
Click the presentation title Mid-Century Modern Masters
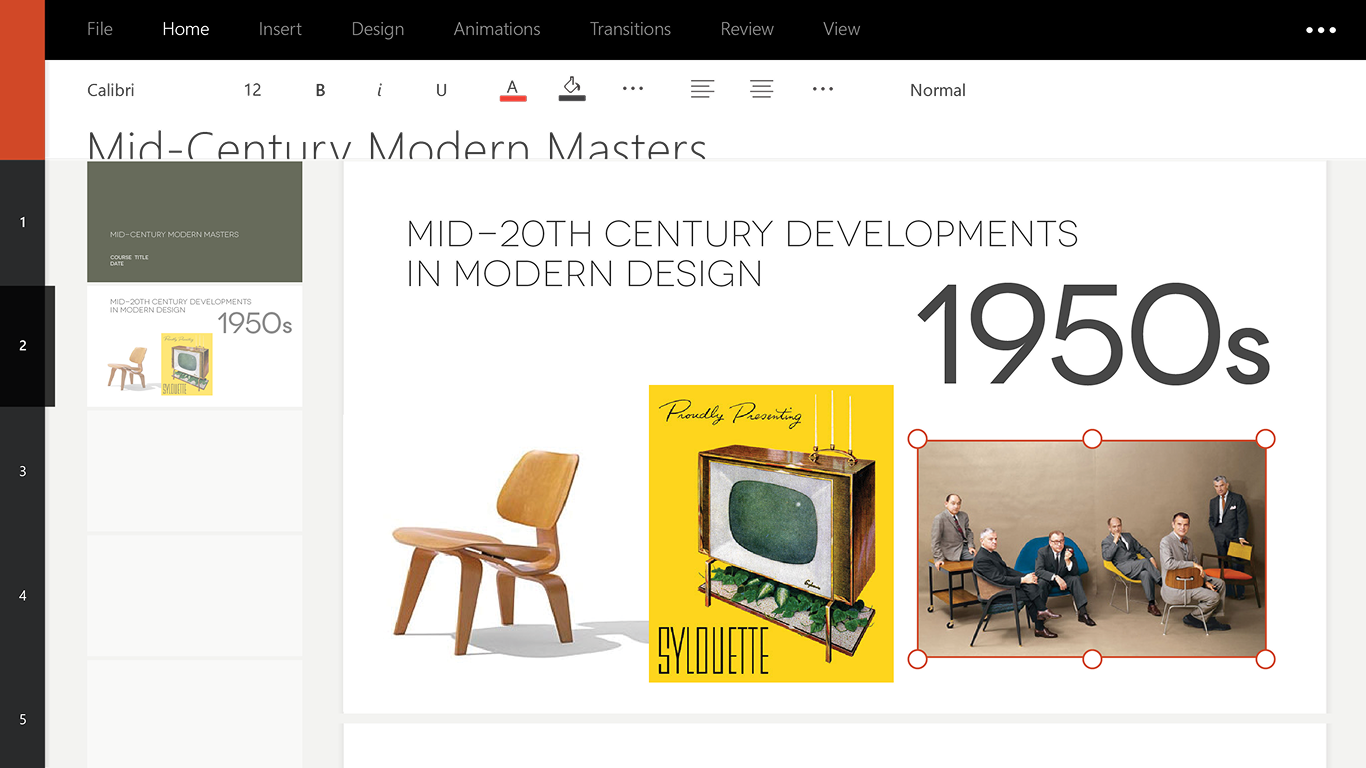397,146
